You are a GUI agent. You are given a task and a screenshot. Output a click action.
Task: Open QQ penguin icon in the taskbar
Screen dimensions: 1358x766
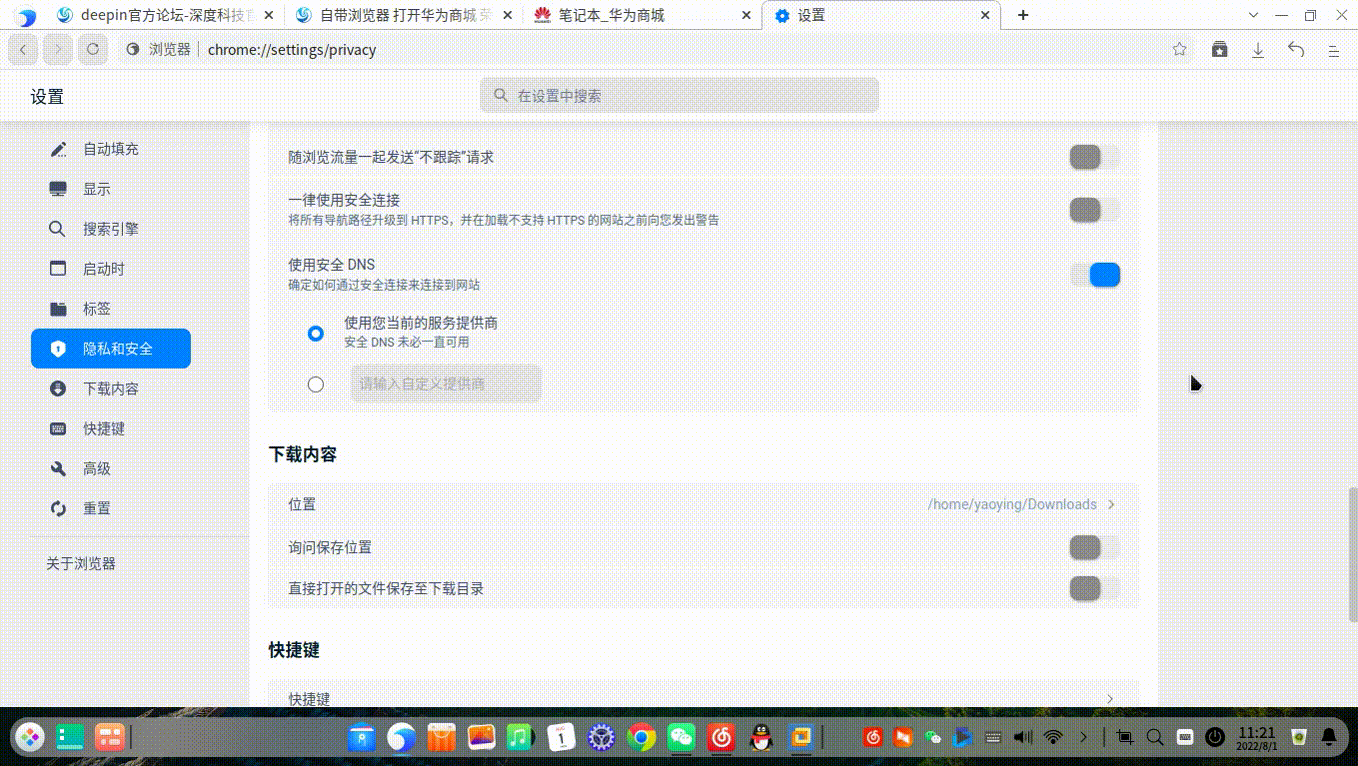coord(760,737)
